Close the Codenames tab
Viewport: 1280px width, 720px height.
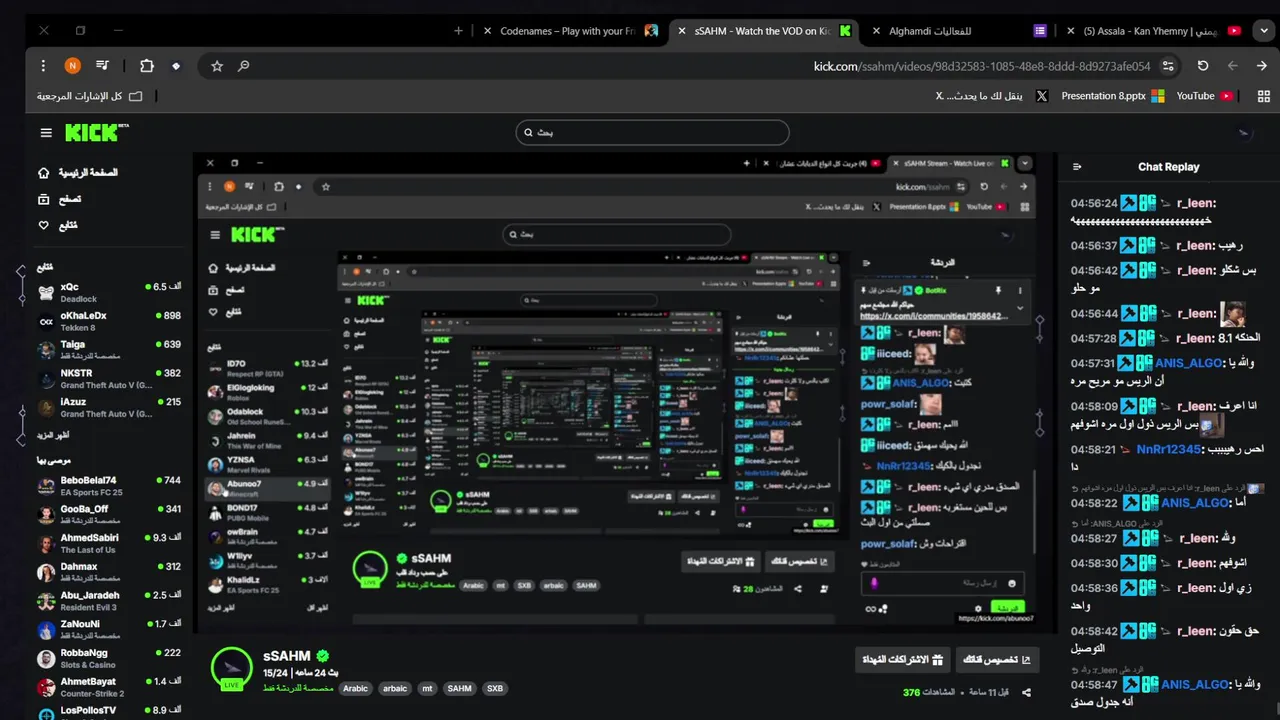(488, 31)
